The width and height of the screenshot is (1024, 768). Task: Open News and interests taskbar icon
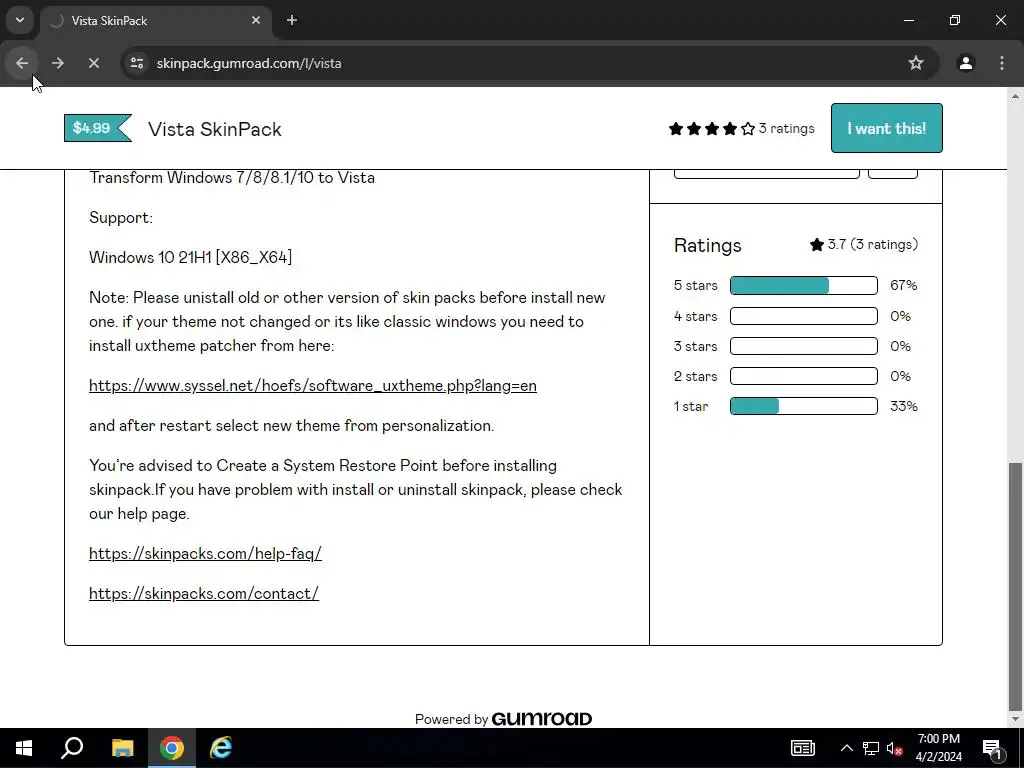point(803,748)
